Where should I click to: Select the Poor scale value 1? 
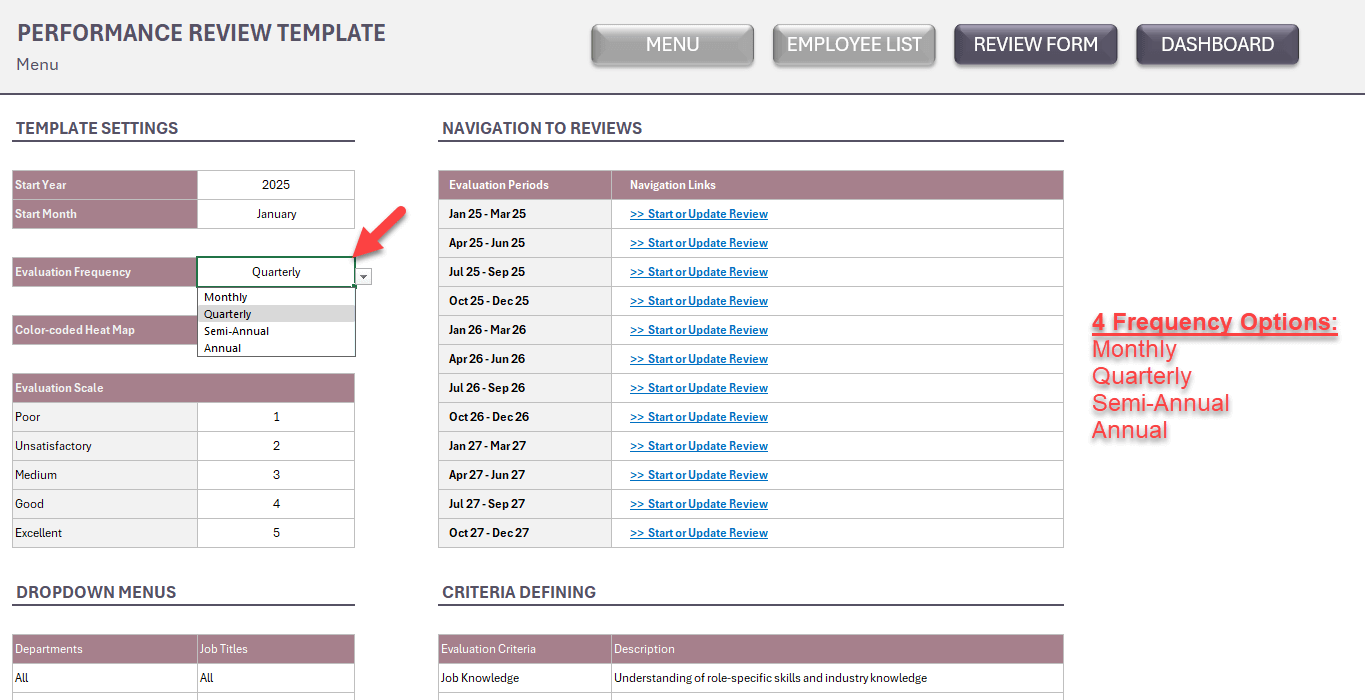coord(276,417)
